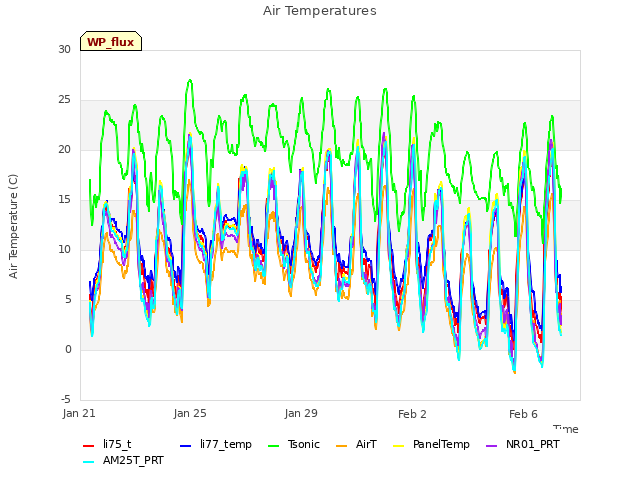Click the Jan 21 x-axis tick label
The width and height of the screenshot is (640, 480).
pos(79,413)
